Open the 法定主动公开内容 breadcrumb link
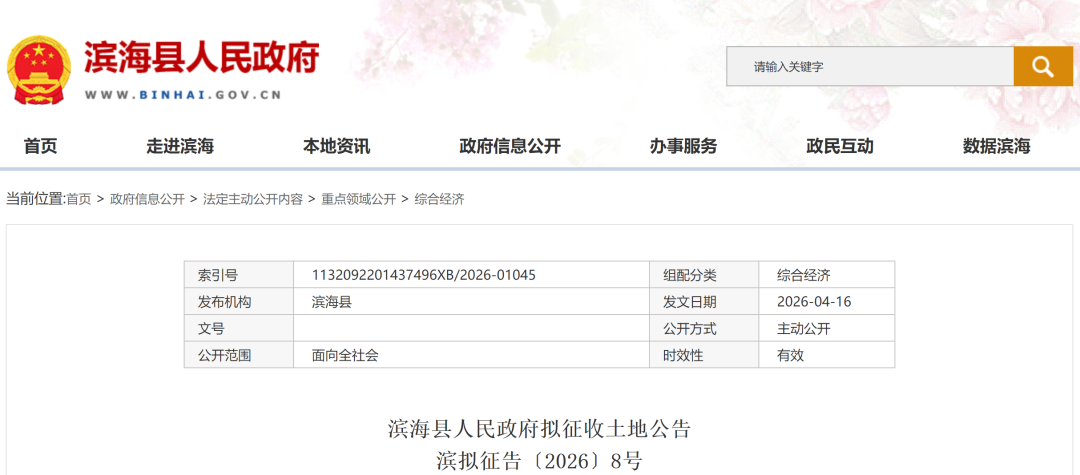Image resolution: width=1080 pixels, height=475 pixels. coord(252,199)
